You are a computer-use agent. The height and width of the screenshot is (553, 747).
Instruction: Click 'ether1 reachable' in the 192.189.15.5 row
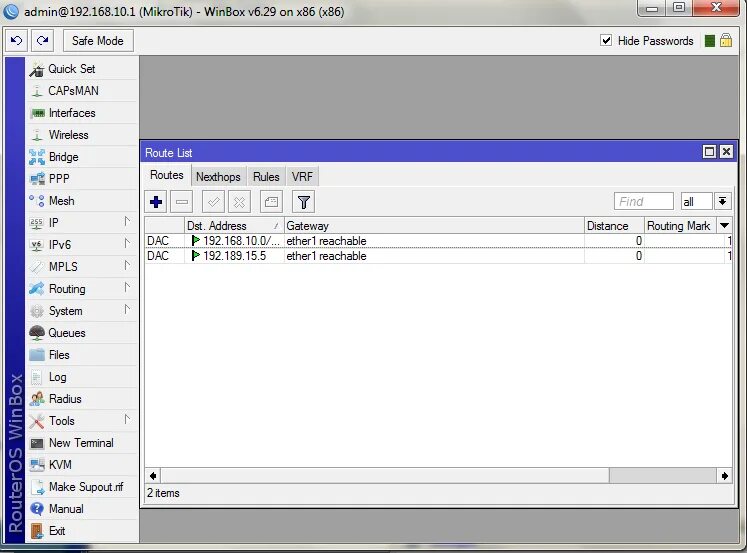(326, 256)
